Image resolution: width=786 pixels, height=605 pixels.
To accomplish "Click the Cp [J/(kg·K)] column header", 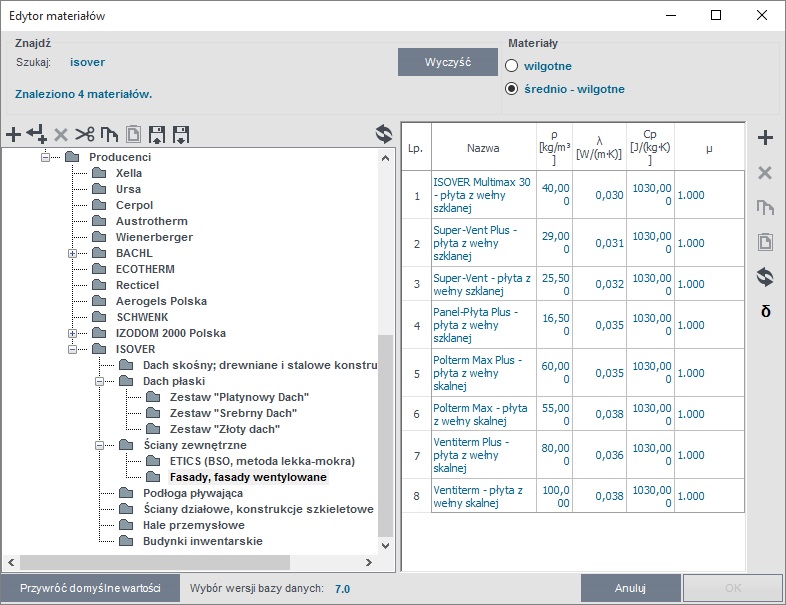I will click(x=650, y=147).
